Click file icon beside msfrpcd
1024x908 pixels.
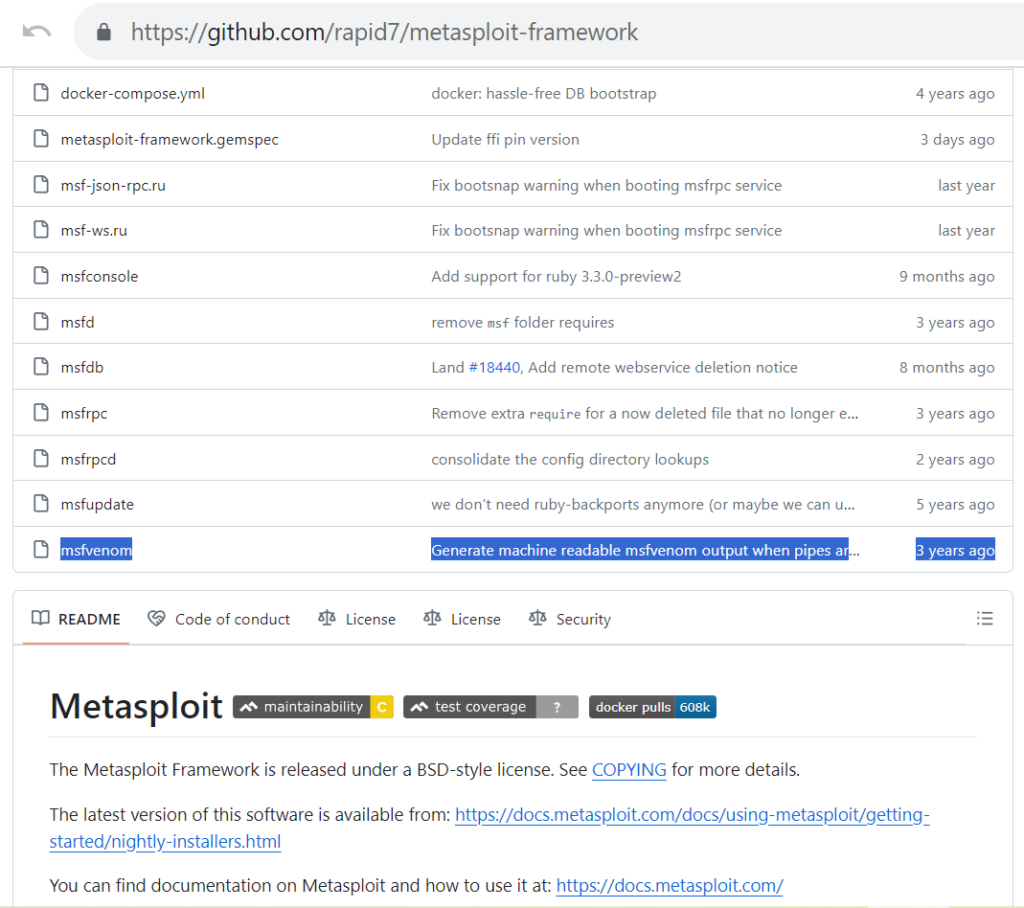pyautogui.click(x=41, y=459)
